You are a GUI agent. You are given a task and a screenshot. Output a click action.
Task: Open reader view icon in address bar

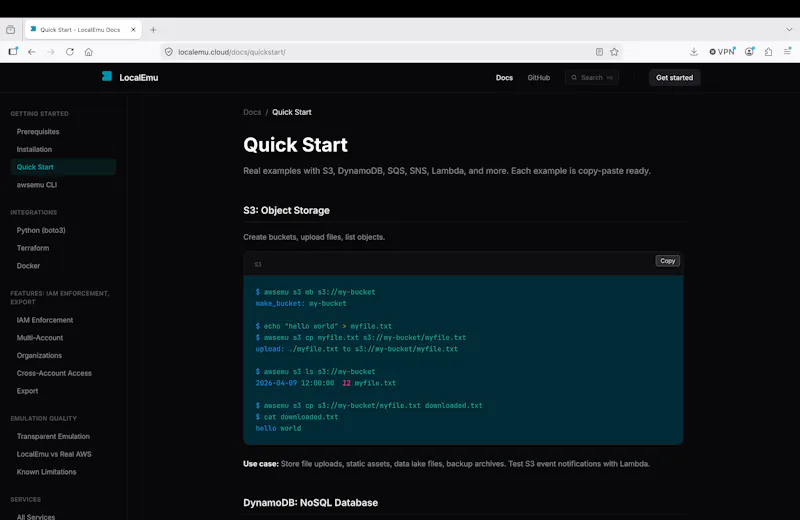pos(599,52)
